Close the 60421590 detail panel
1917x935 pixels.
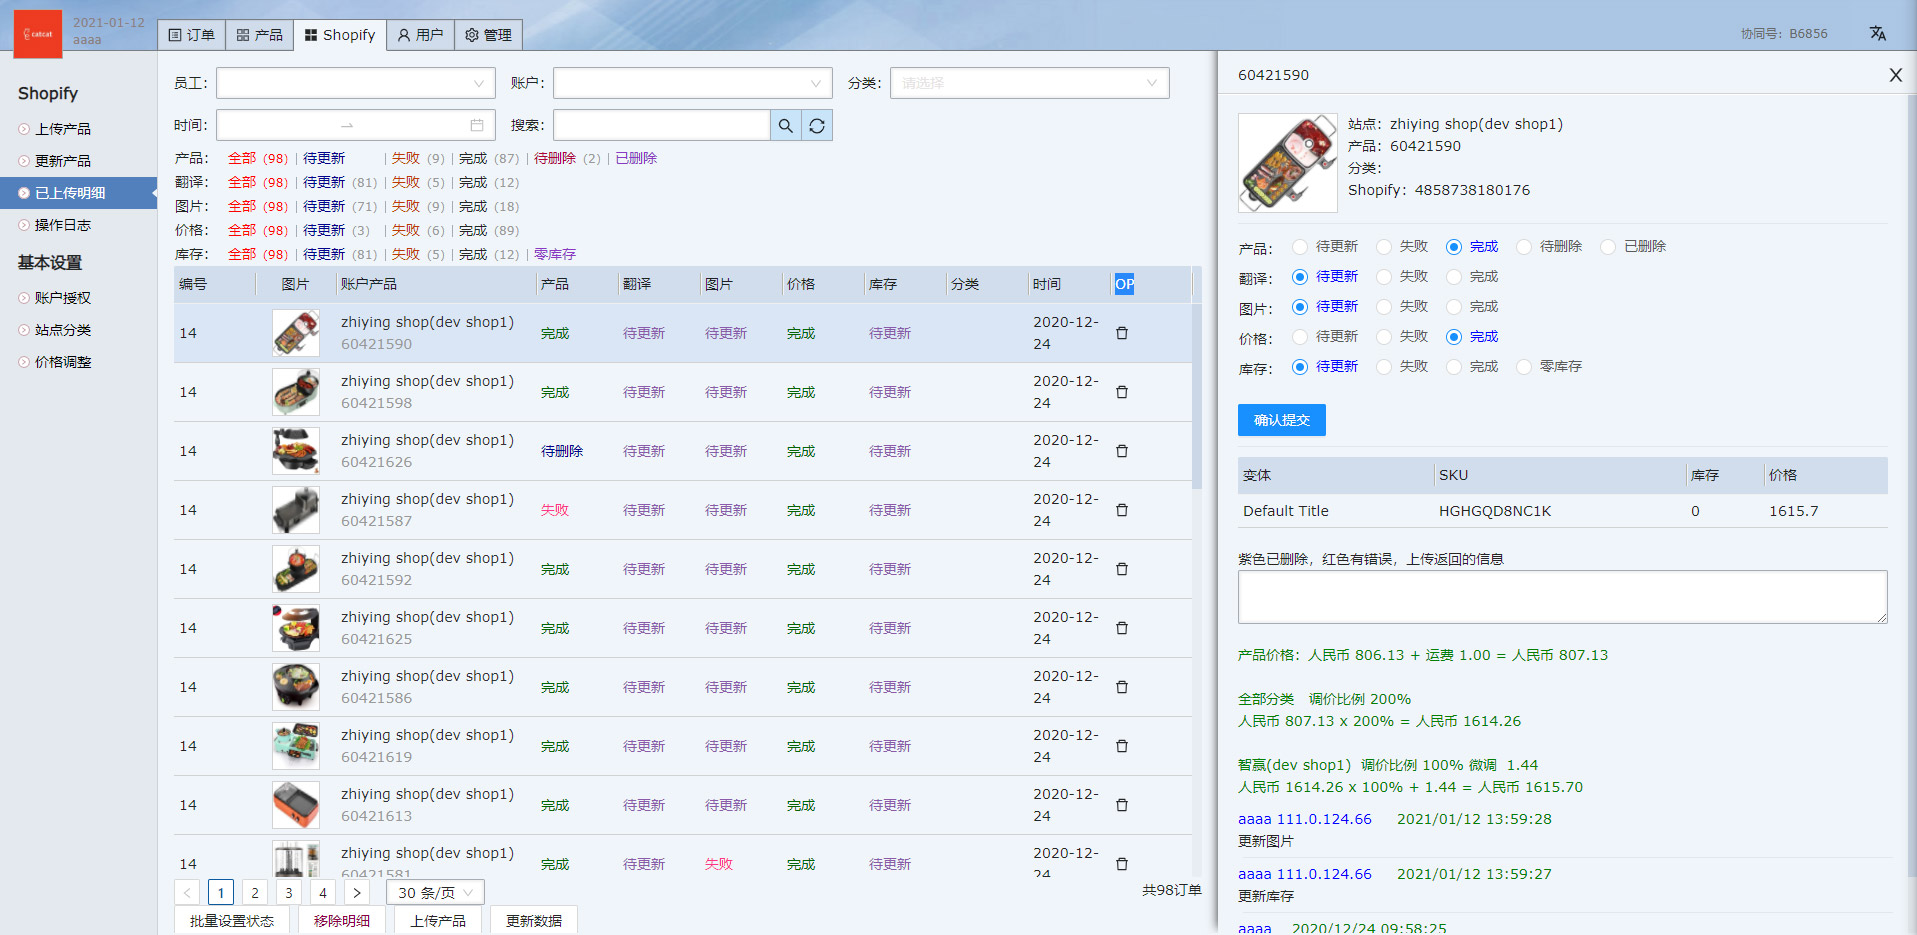[x=1895, y=75]
